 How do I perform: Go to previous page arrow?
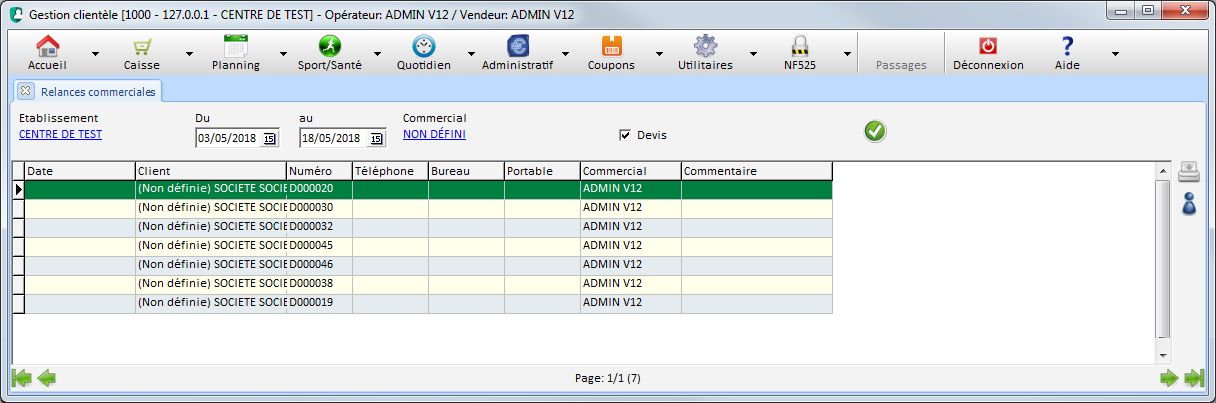pos(46,378)
